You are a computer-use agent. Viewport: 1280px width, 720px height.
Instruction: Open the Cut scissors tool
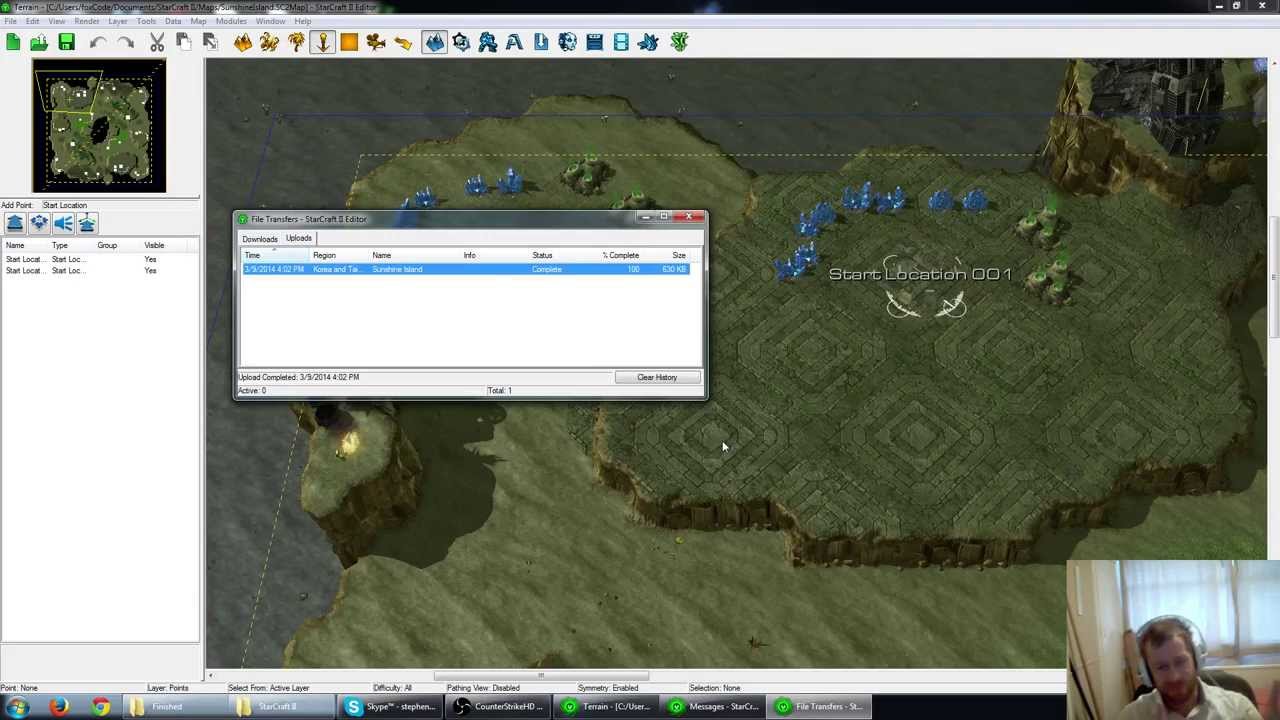[157, 42]
